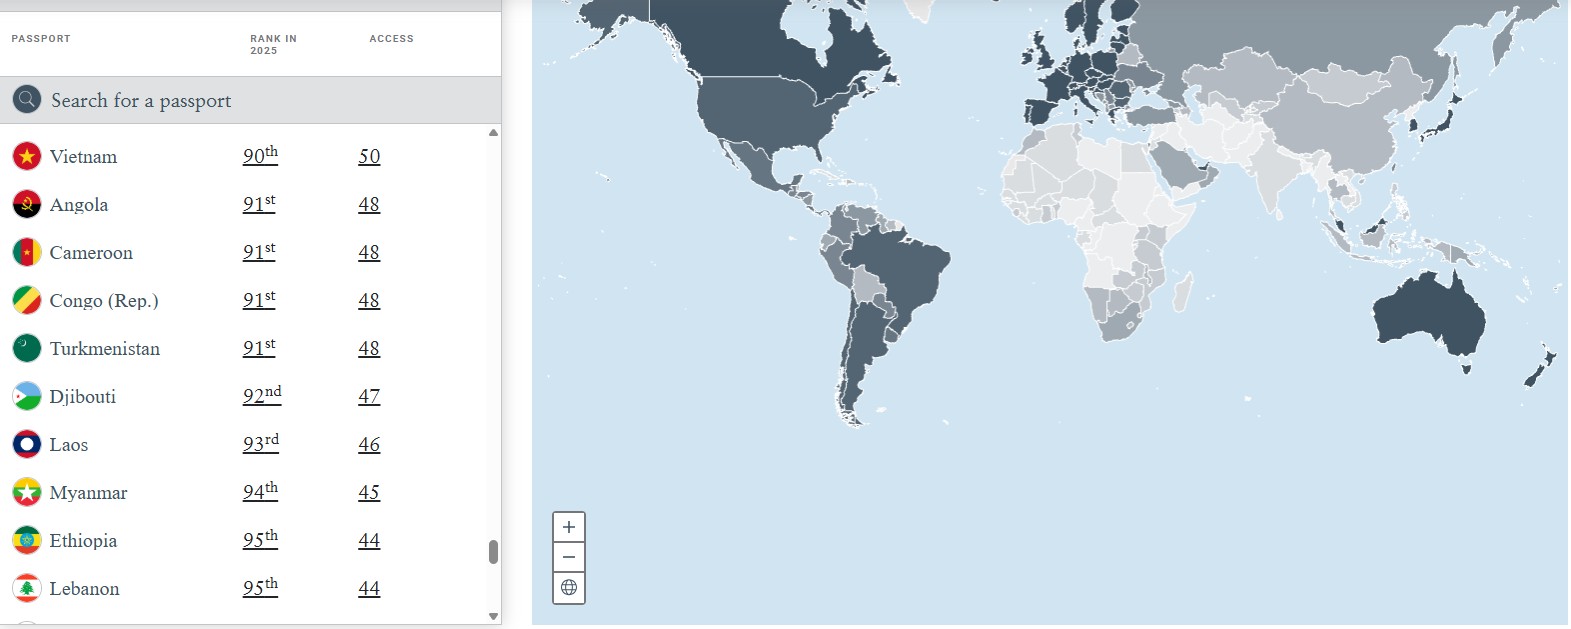1571x629 pixels.
Task: Click the Cameroon flag icon
Action: click(27, 253)
